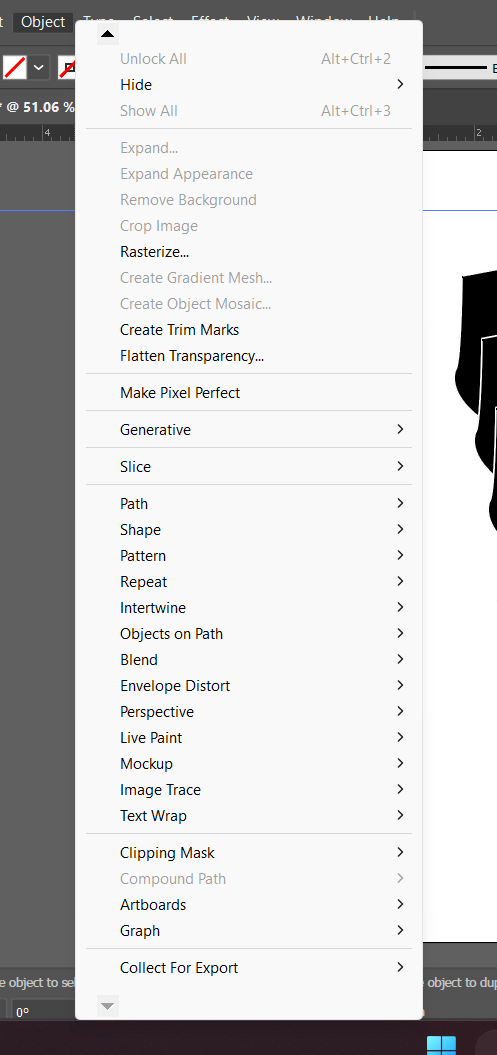Click the greyed-out Compound Path entry
Screen dimensions: 497x1055
[x=249, y=879]
